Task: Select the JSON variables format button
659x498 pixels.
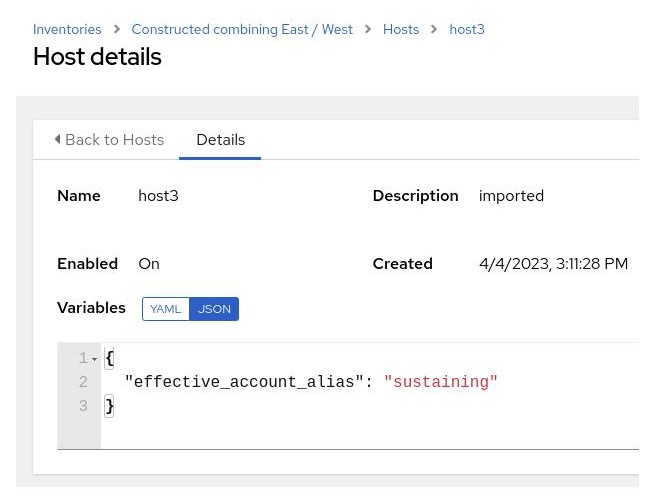Action: pyautogui.click(x=214, y=309)
